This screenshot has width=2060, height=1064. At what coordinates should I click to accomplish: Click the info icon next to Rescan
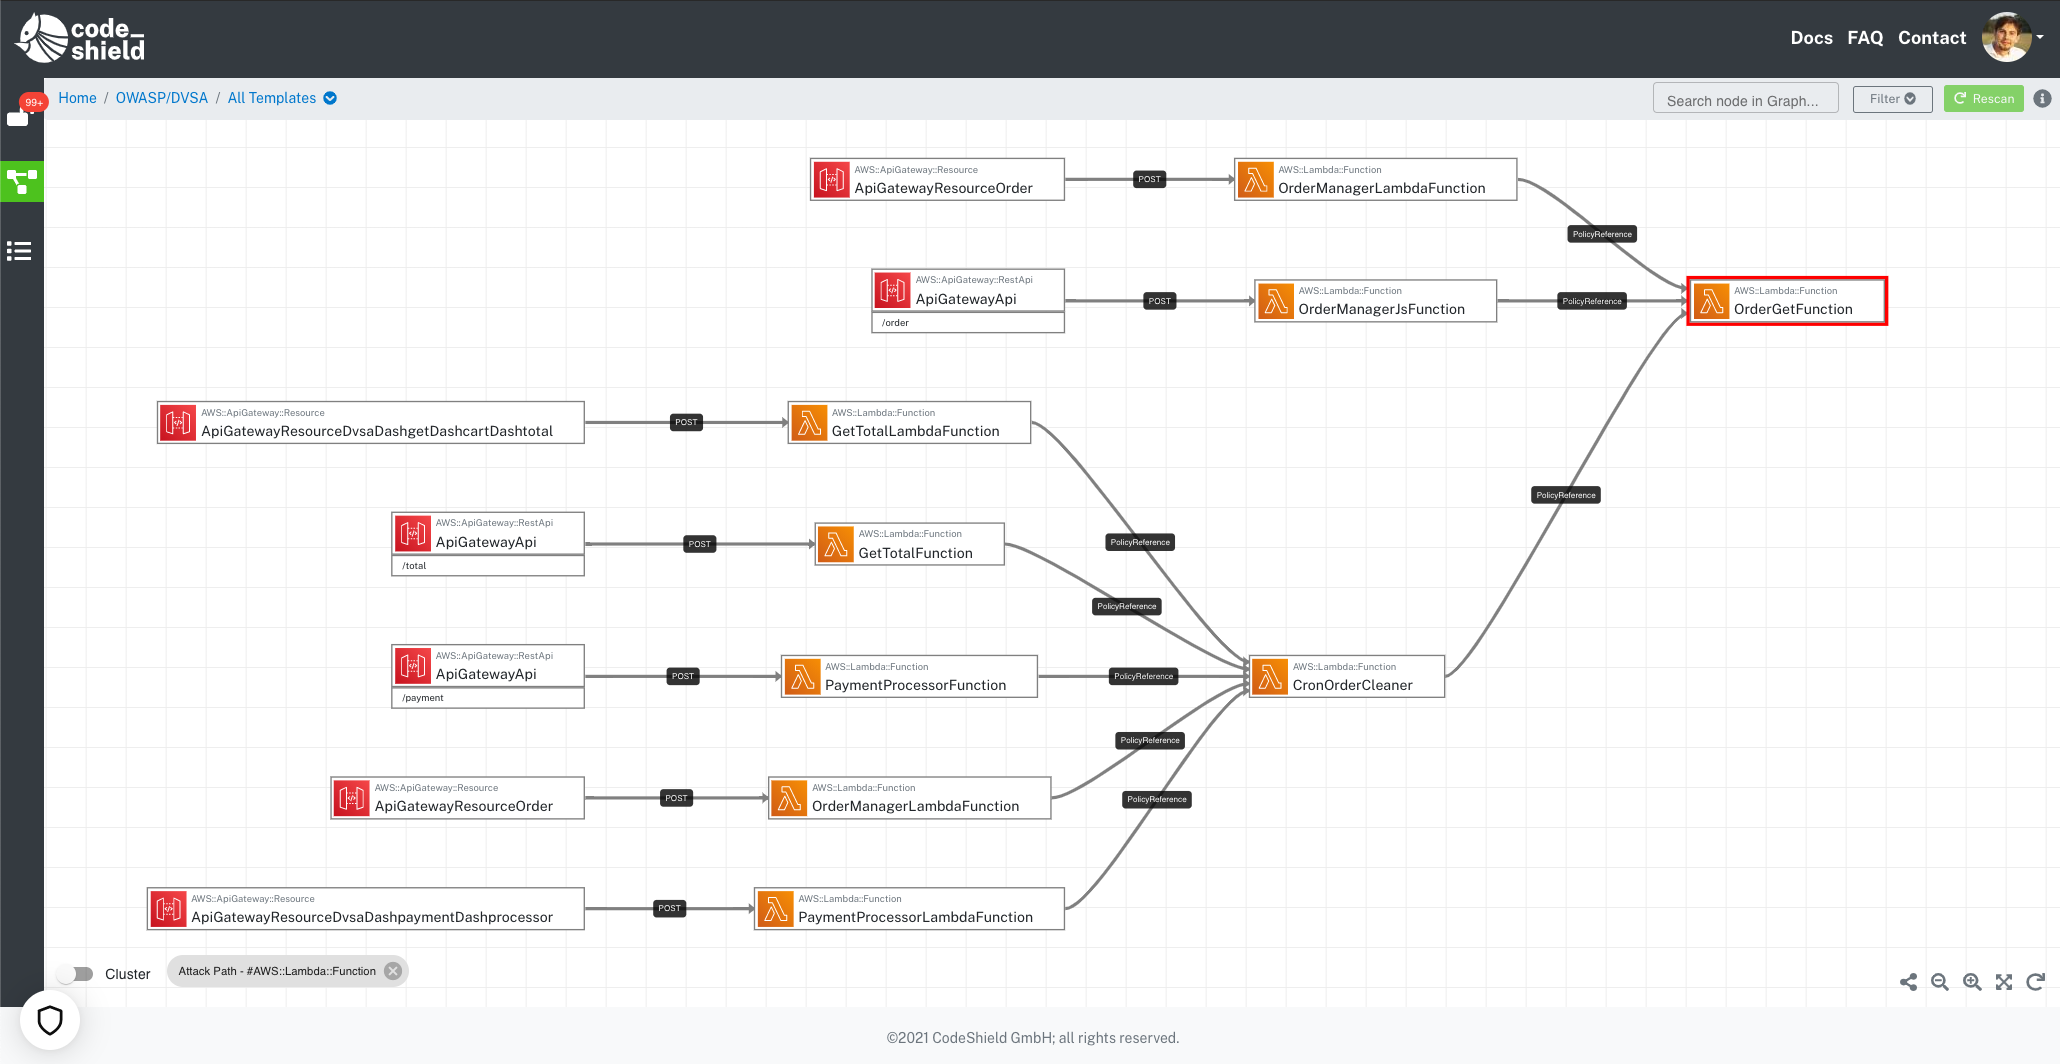[x=2042, y=99]
